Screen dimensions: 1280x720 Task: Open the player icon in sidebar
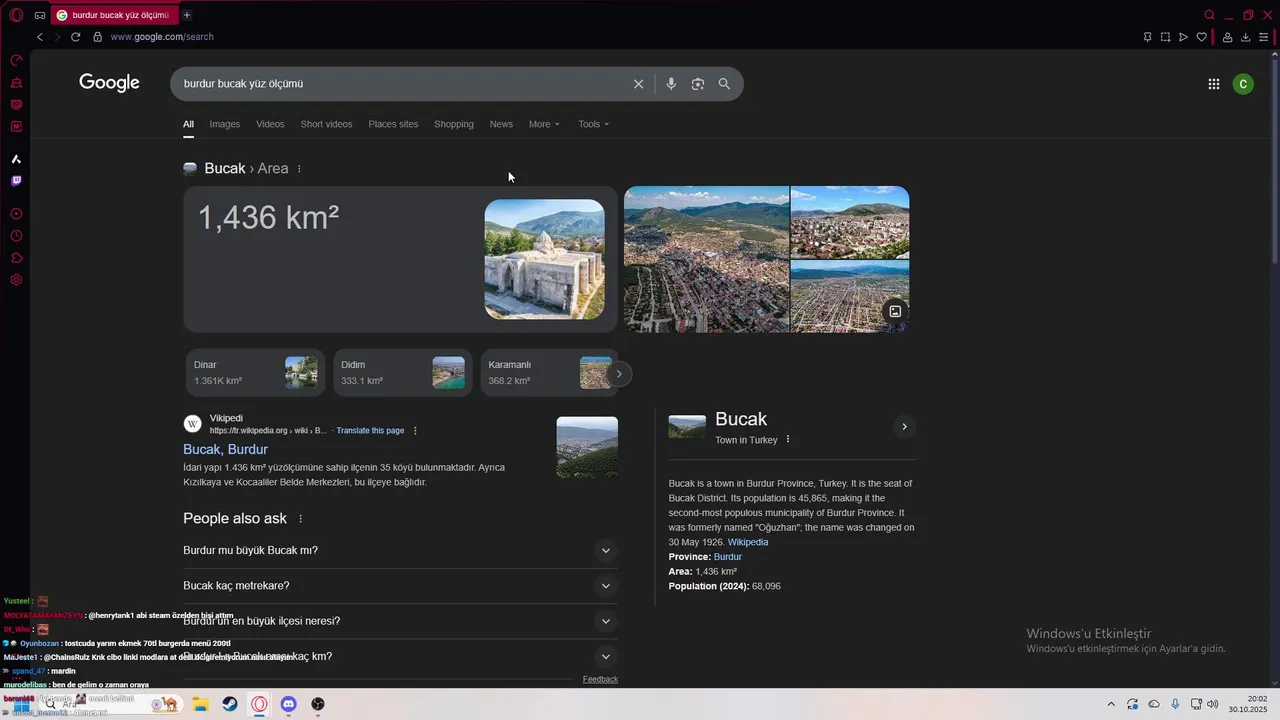[16, 214]
